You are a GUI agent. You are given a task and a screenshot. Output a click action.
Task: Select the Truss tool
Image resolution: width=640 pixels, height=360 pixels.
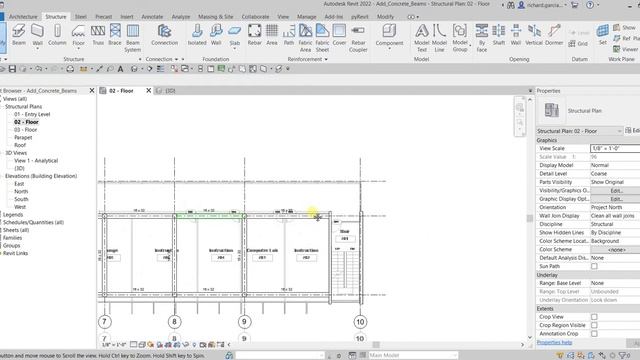[98, 35]
